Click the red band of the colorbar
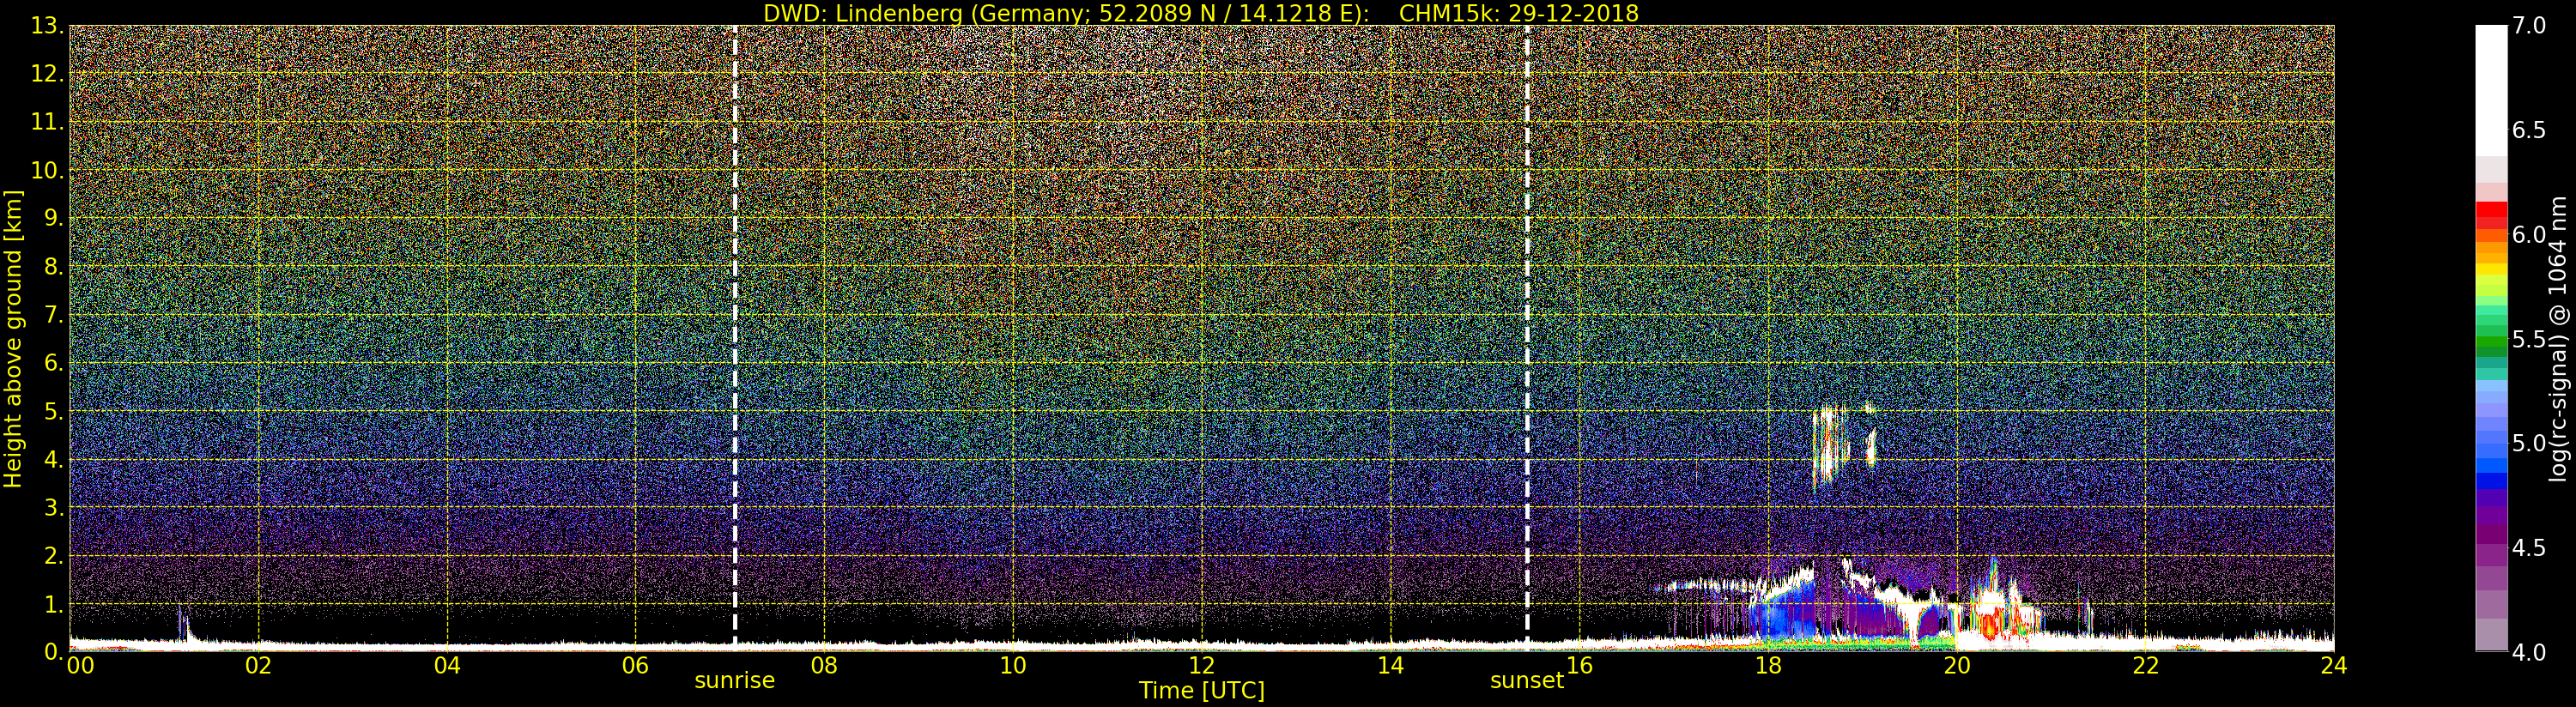Screen dimensions: 2576x707 pos(2491,215)
